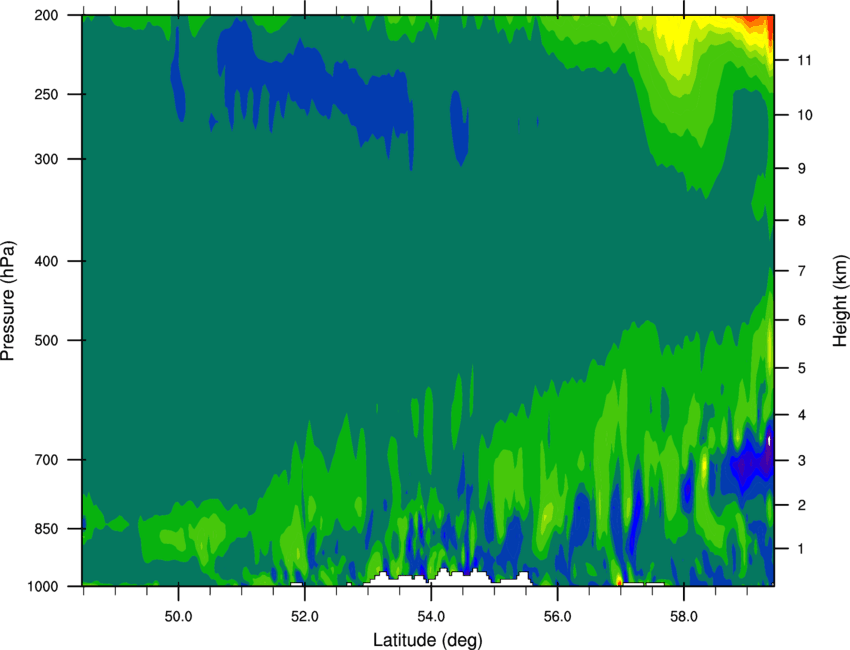Viewport: 850px width, 650px height.
Task: Click the 700 pressure tick label
Action: point(47,460)
